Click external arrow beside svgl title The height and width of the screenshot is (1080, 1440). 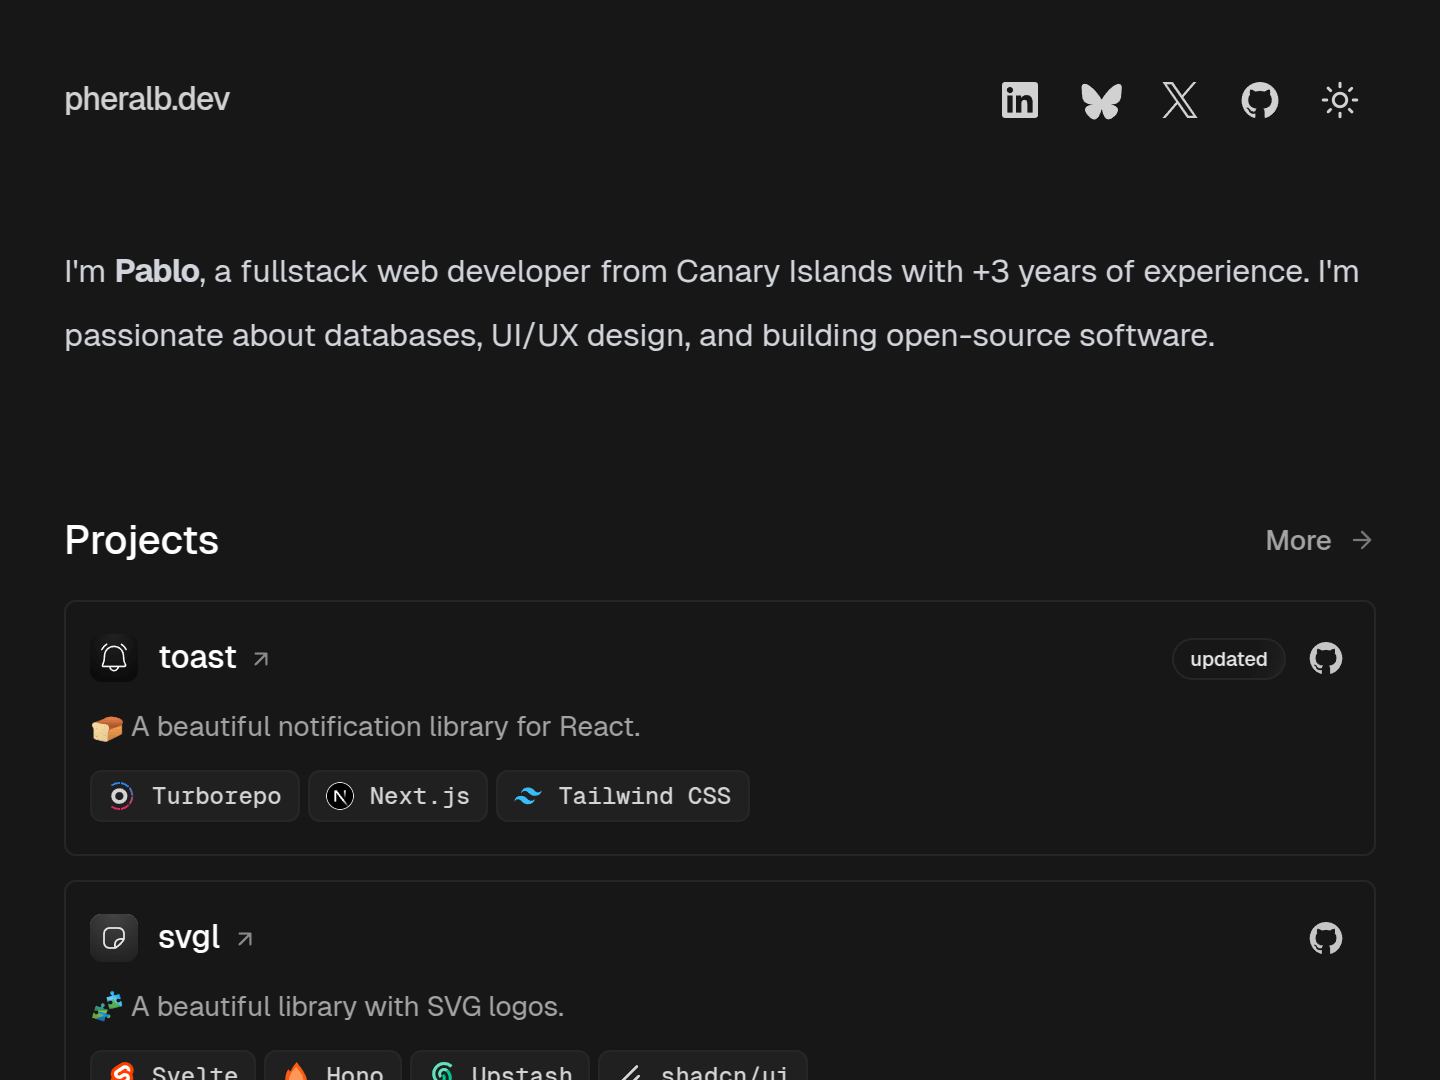tap(245, 939)
